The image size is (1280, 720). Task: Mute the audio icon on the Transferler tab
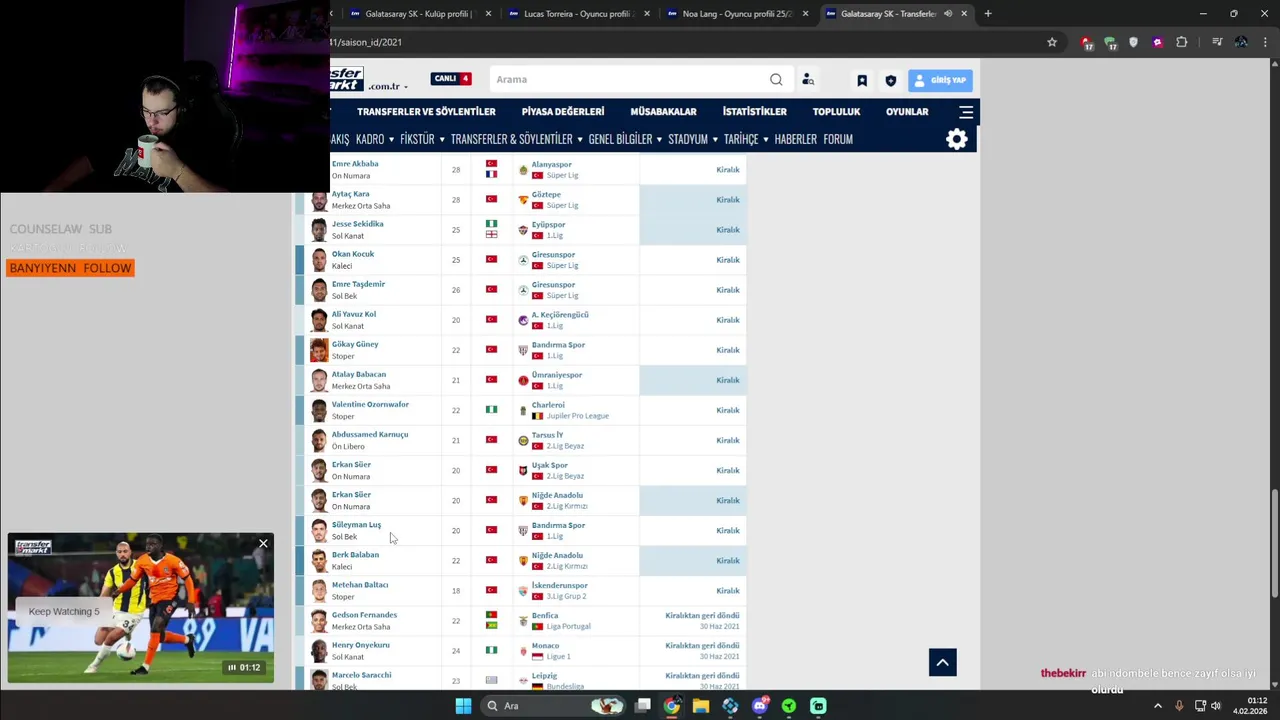point(948,14)
